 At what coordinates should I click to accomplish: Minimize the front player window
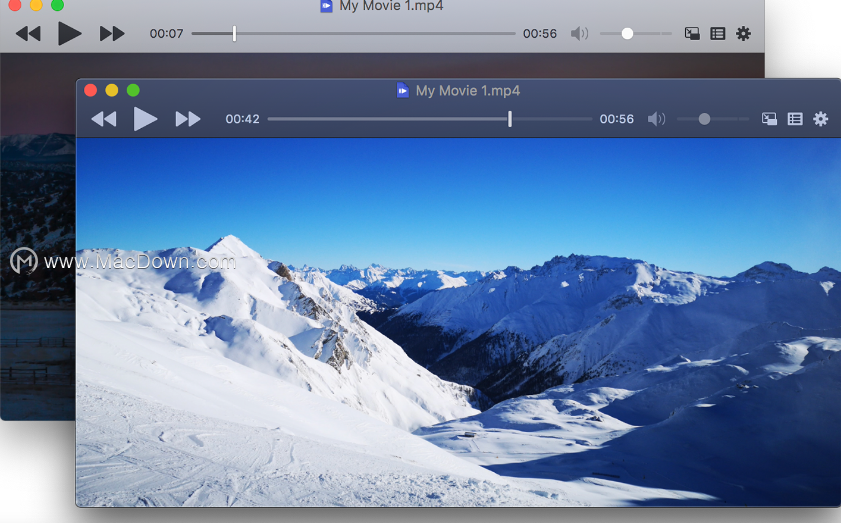(x=112, y=90)
